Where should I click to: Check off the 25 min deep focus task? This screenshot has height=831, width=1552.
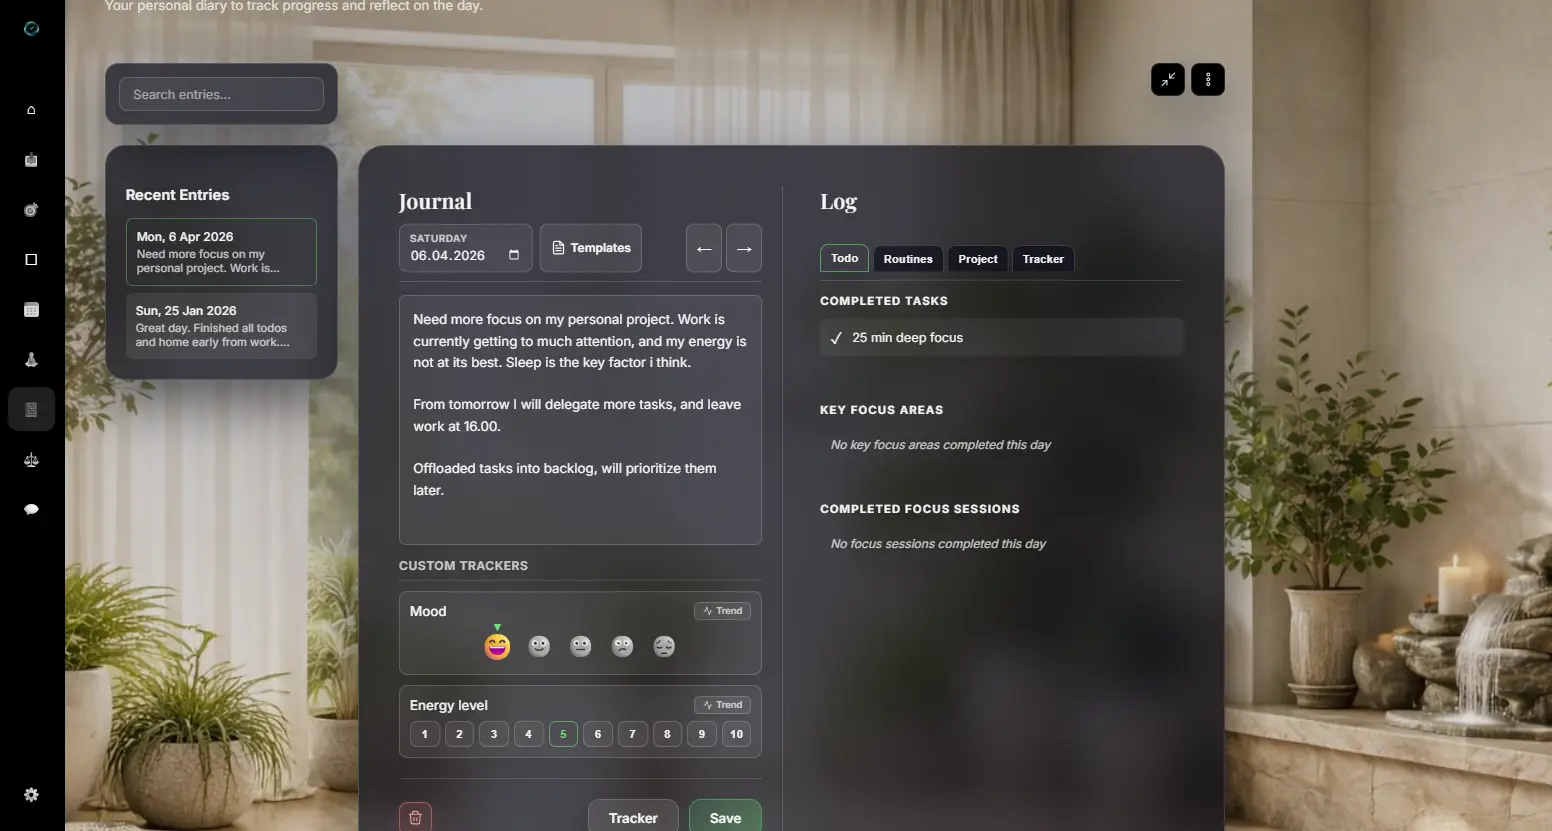[x=836, y=337]
